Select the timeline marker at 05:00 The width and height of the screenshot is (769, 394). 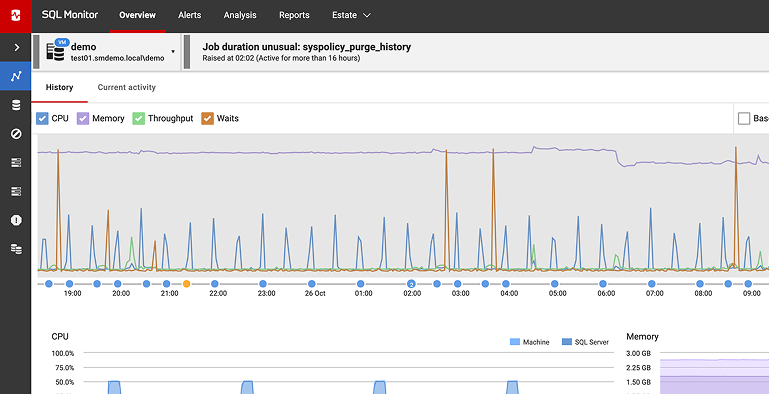555,284
